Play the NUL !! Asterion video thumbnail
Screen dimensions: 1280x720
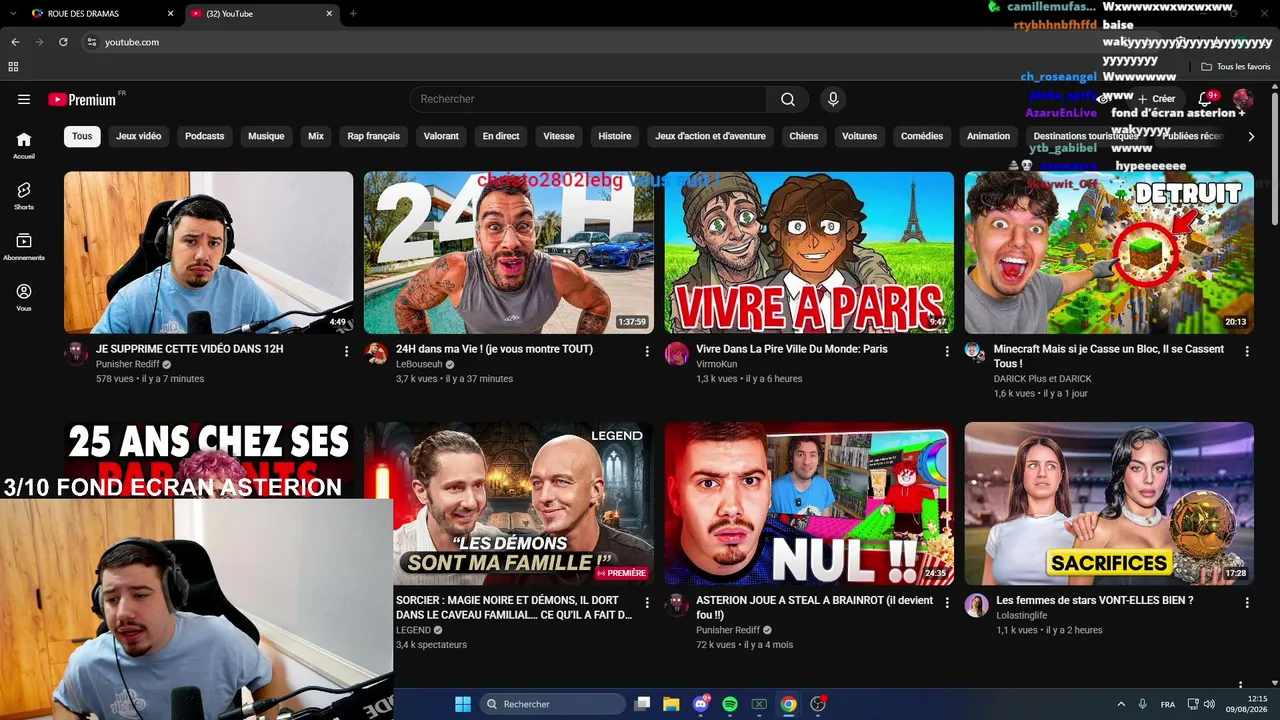tap(809, 503)
